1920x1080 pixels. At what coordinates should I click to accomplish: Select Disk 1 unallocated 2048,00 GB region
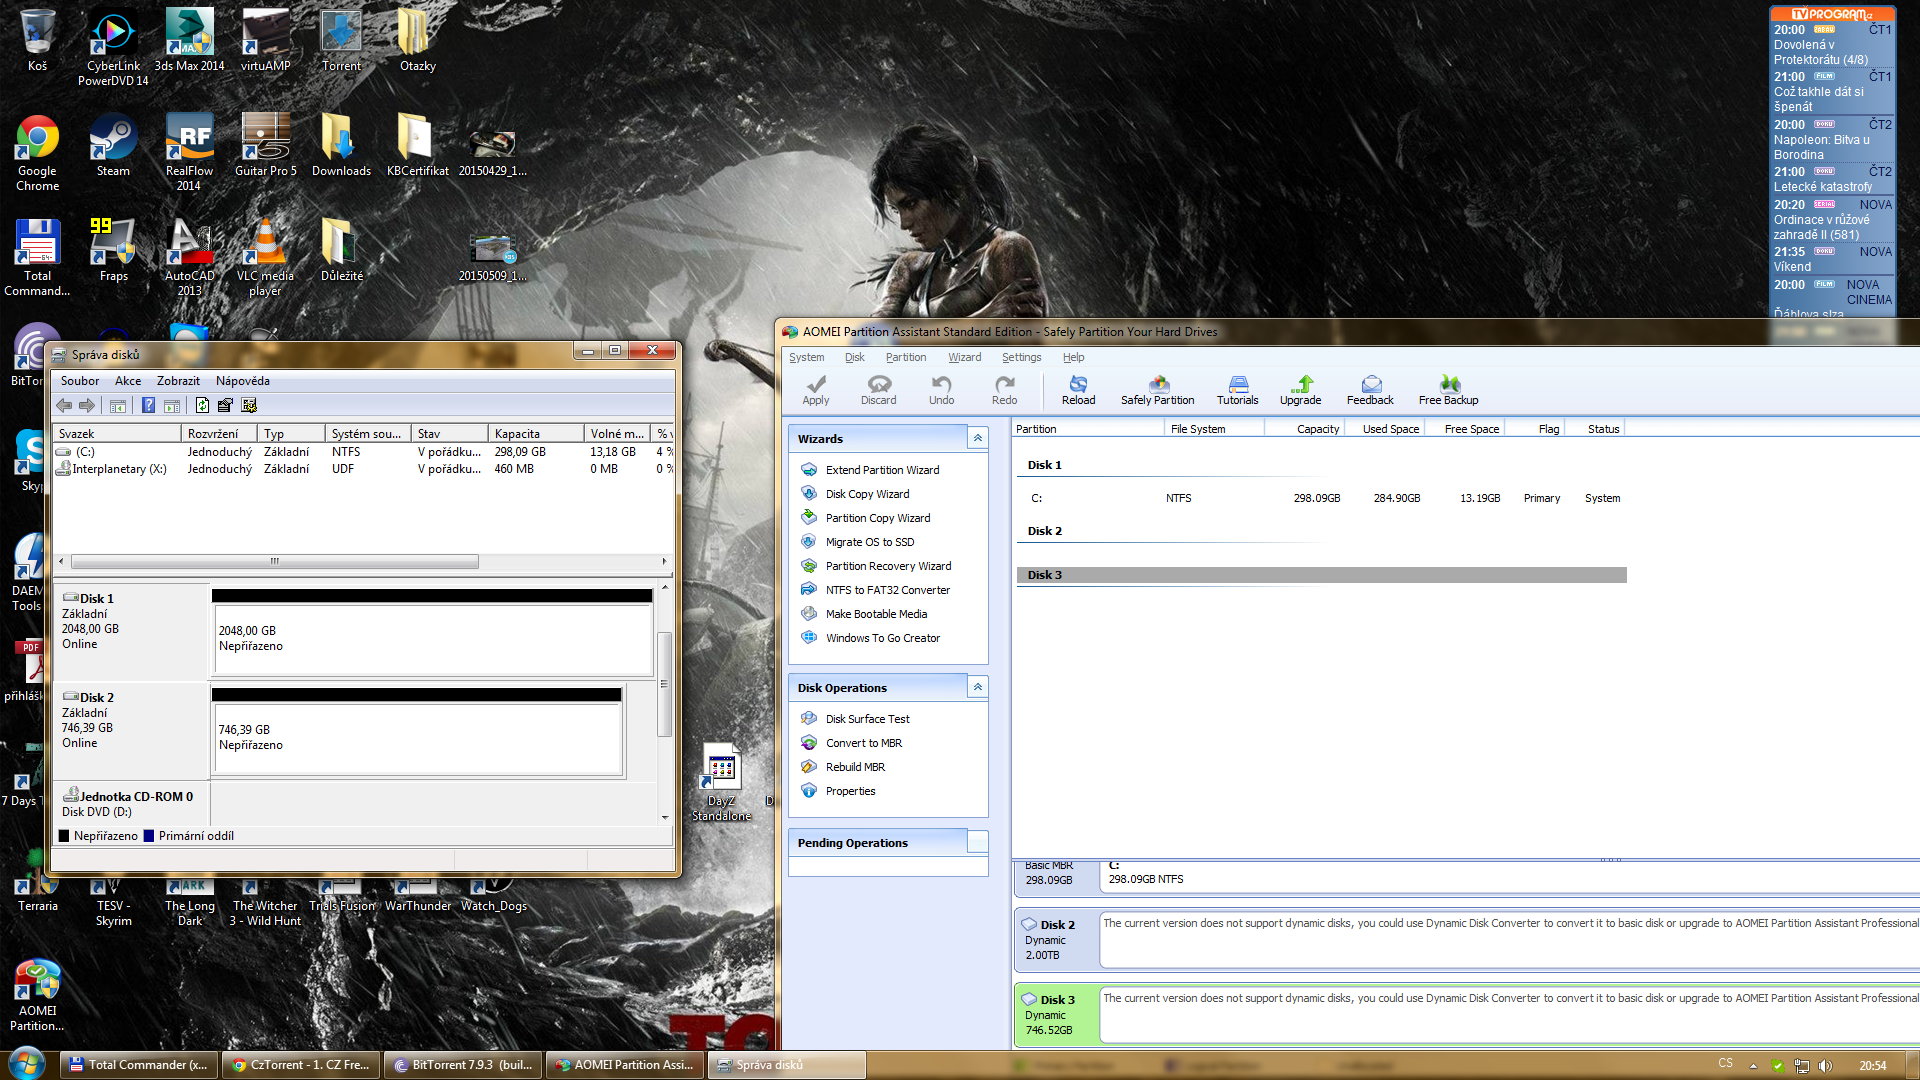[432, 638]
